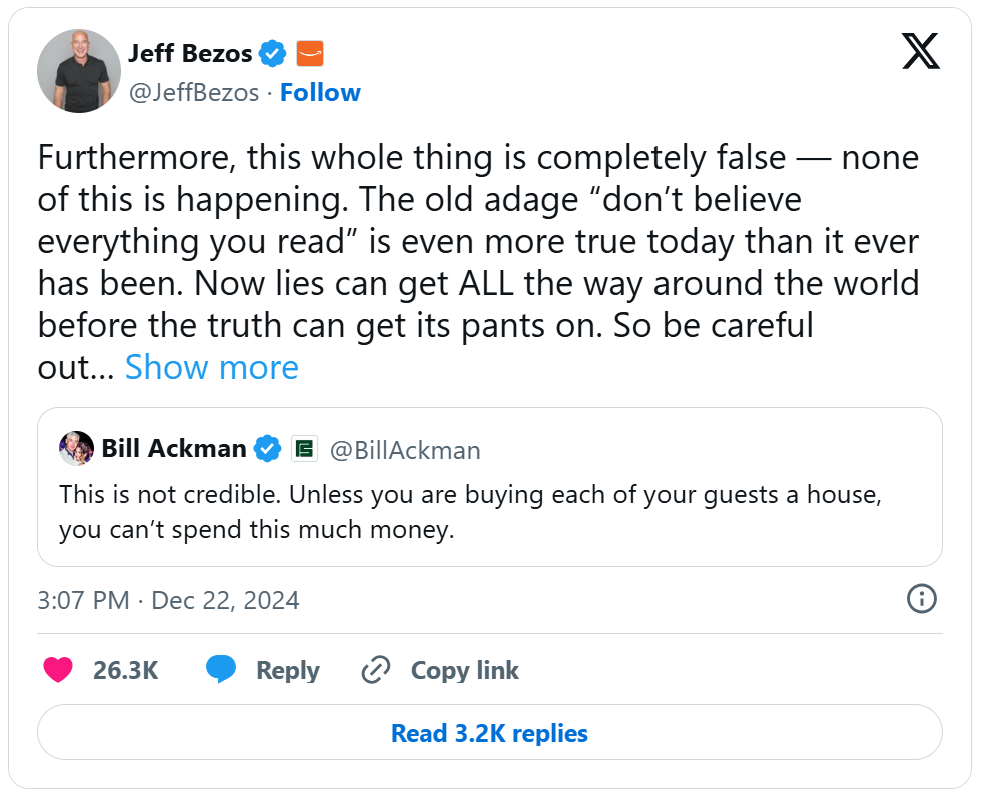Click the Copy link text

pyautogui.click(x=464, y=670)
